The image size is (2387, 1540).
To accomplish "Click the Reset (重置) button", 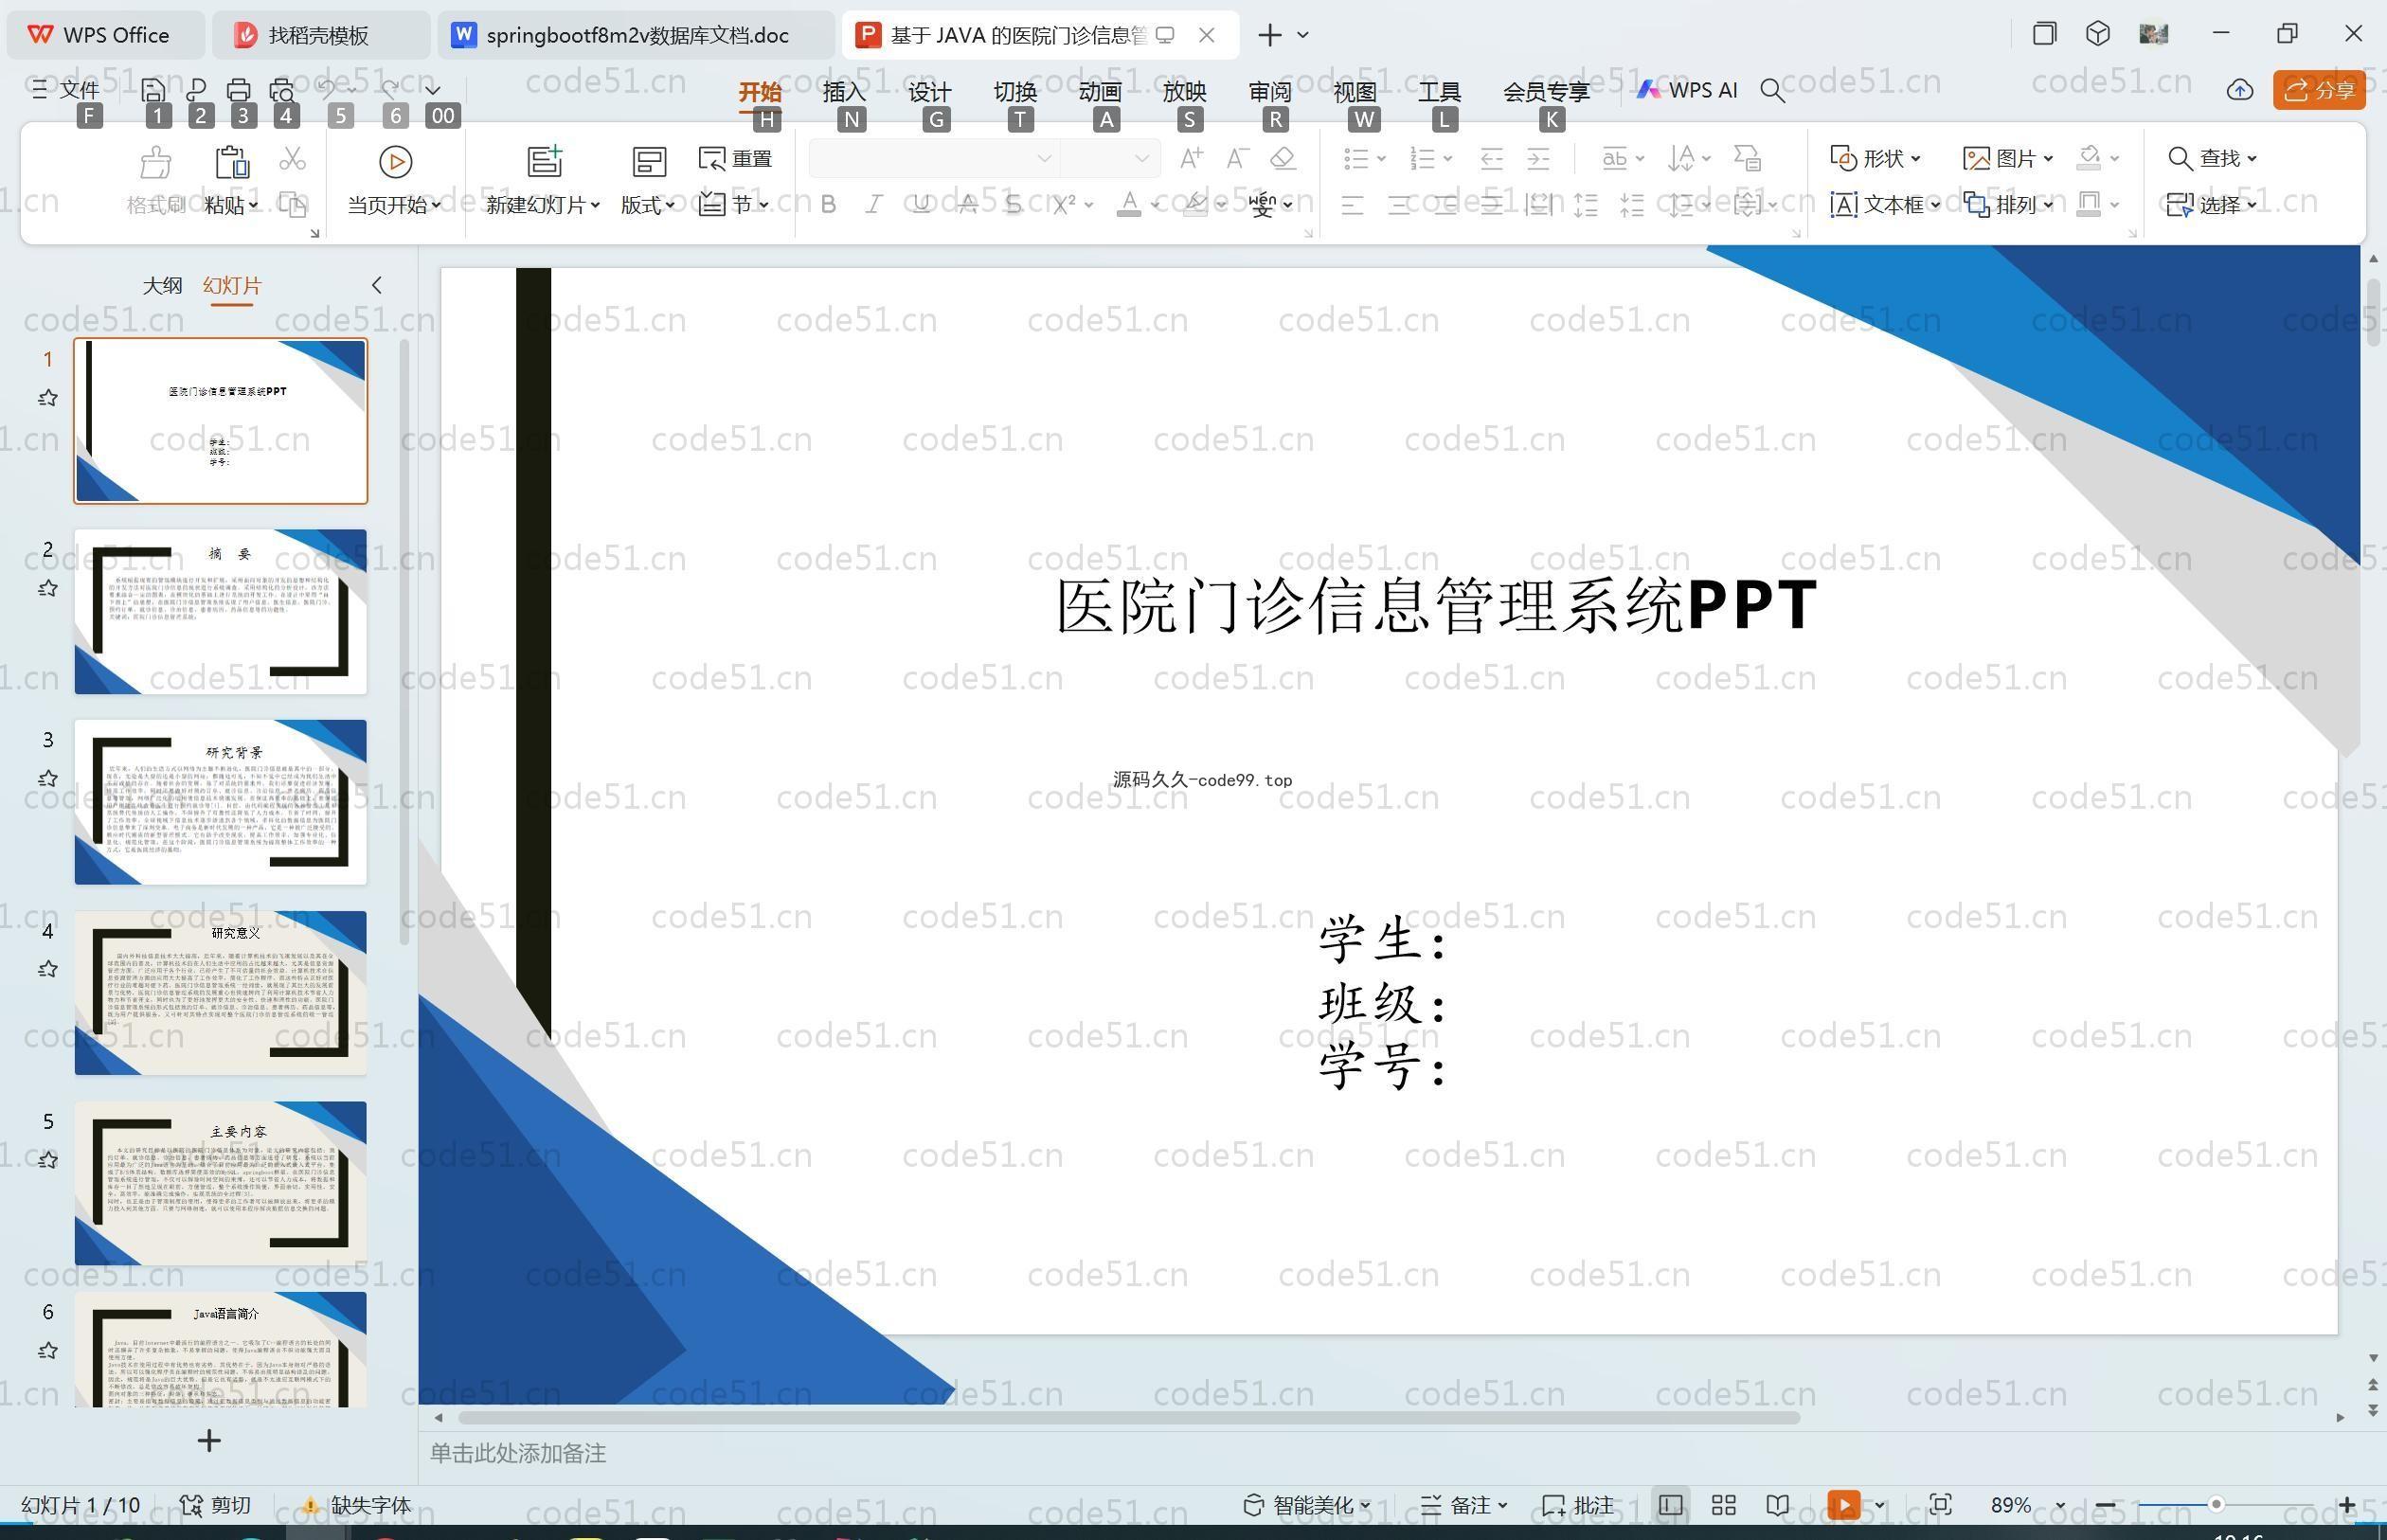I will [735, 158].
